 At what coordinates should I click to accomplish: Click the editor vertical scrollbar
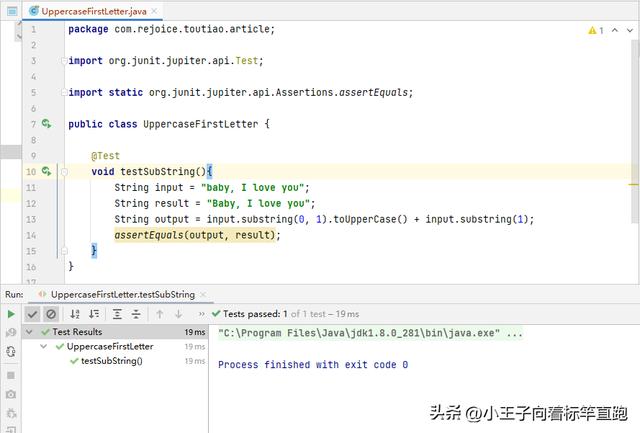635,131
